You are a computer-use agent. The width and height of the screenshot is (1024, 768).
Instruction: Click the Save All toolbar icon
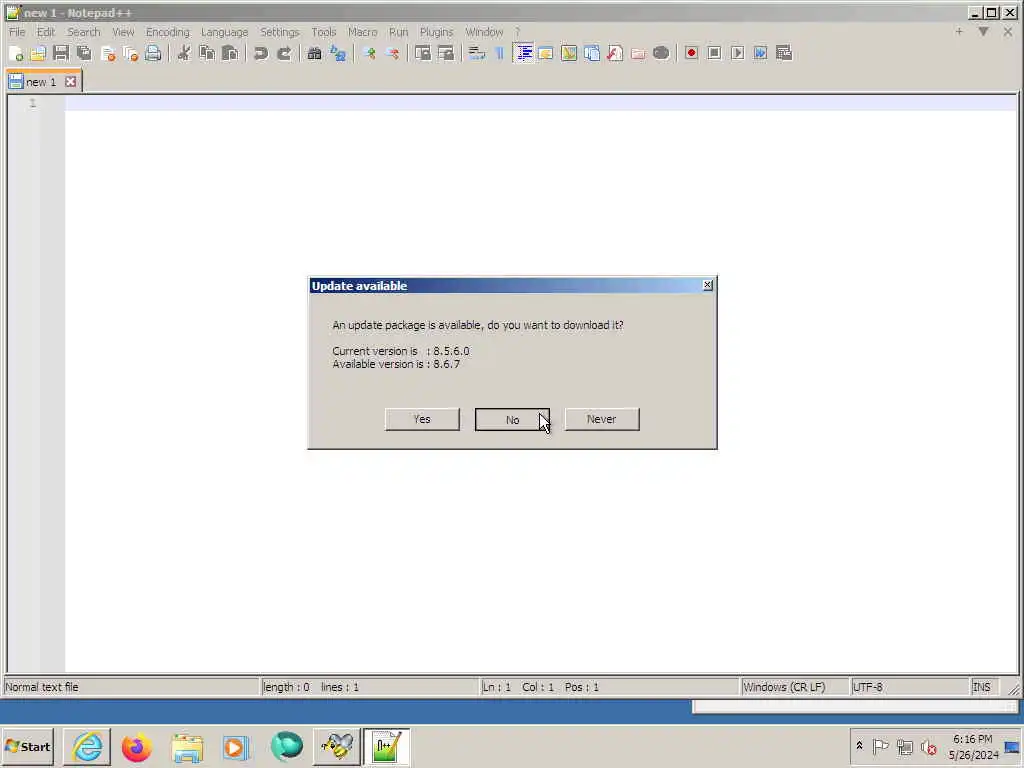tap(84, 54)
